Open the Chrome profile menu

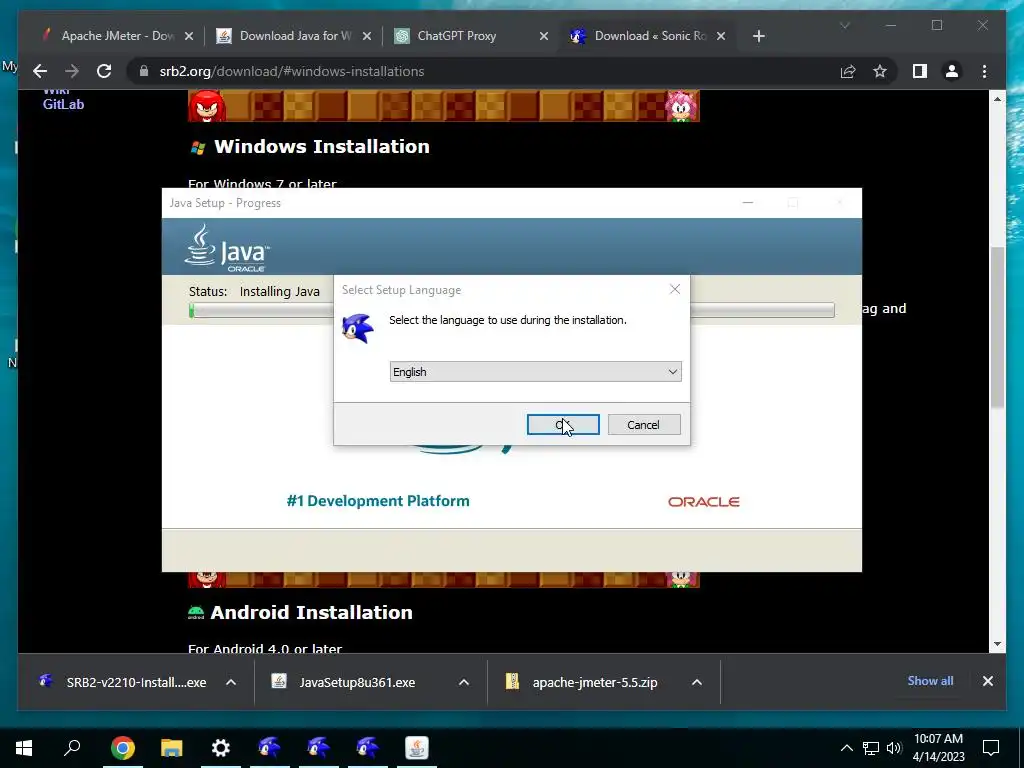click(952, 71)
